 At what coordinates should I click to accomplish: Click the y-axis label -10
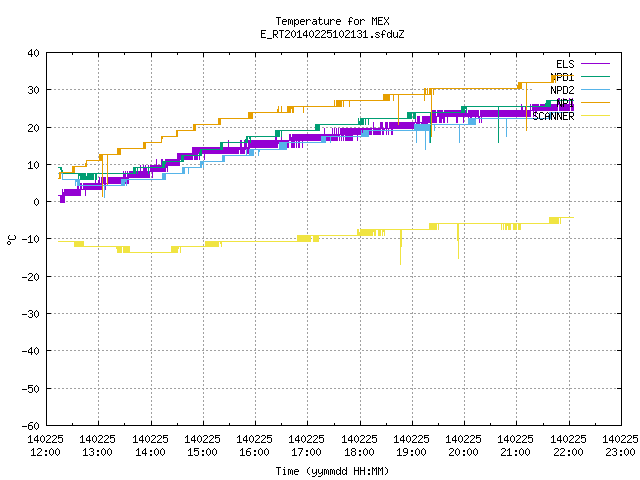coord(31,239)
